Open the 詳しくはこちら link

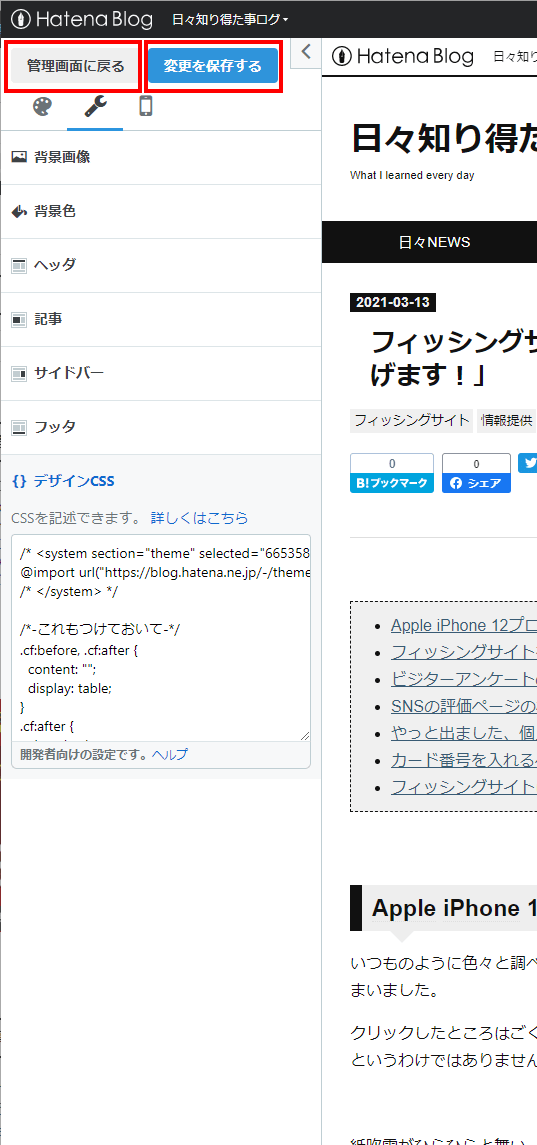(199, 518)
